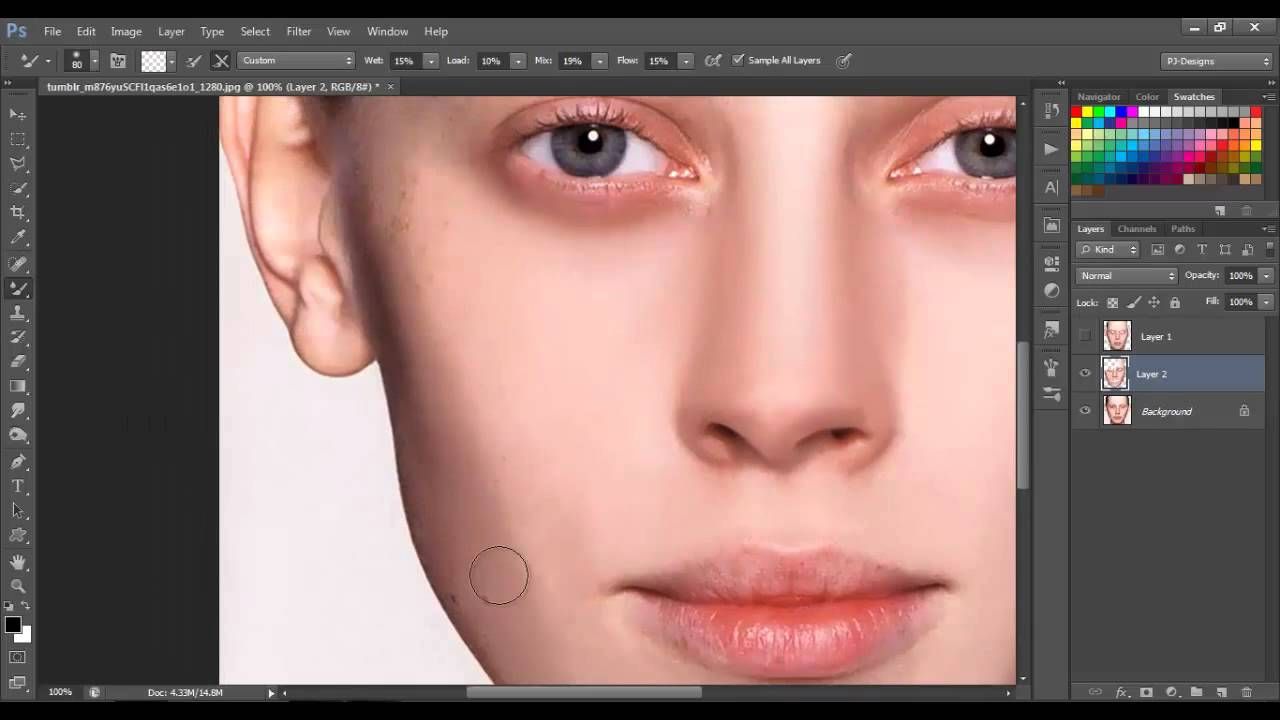Select the Gradient tool
This screenshot has height=720, width=1280.
tap(18, 387)
